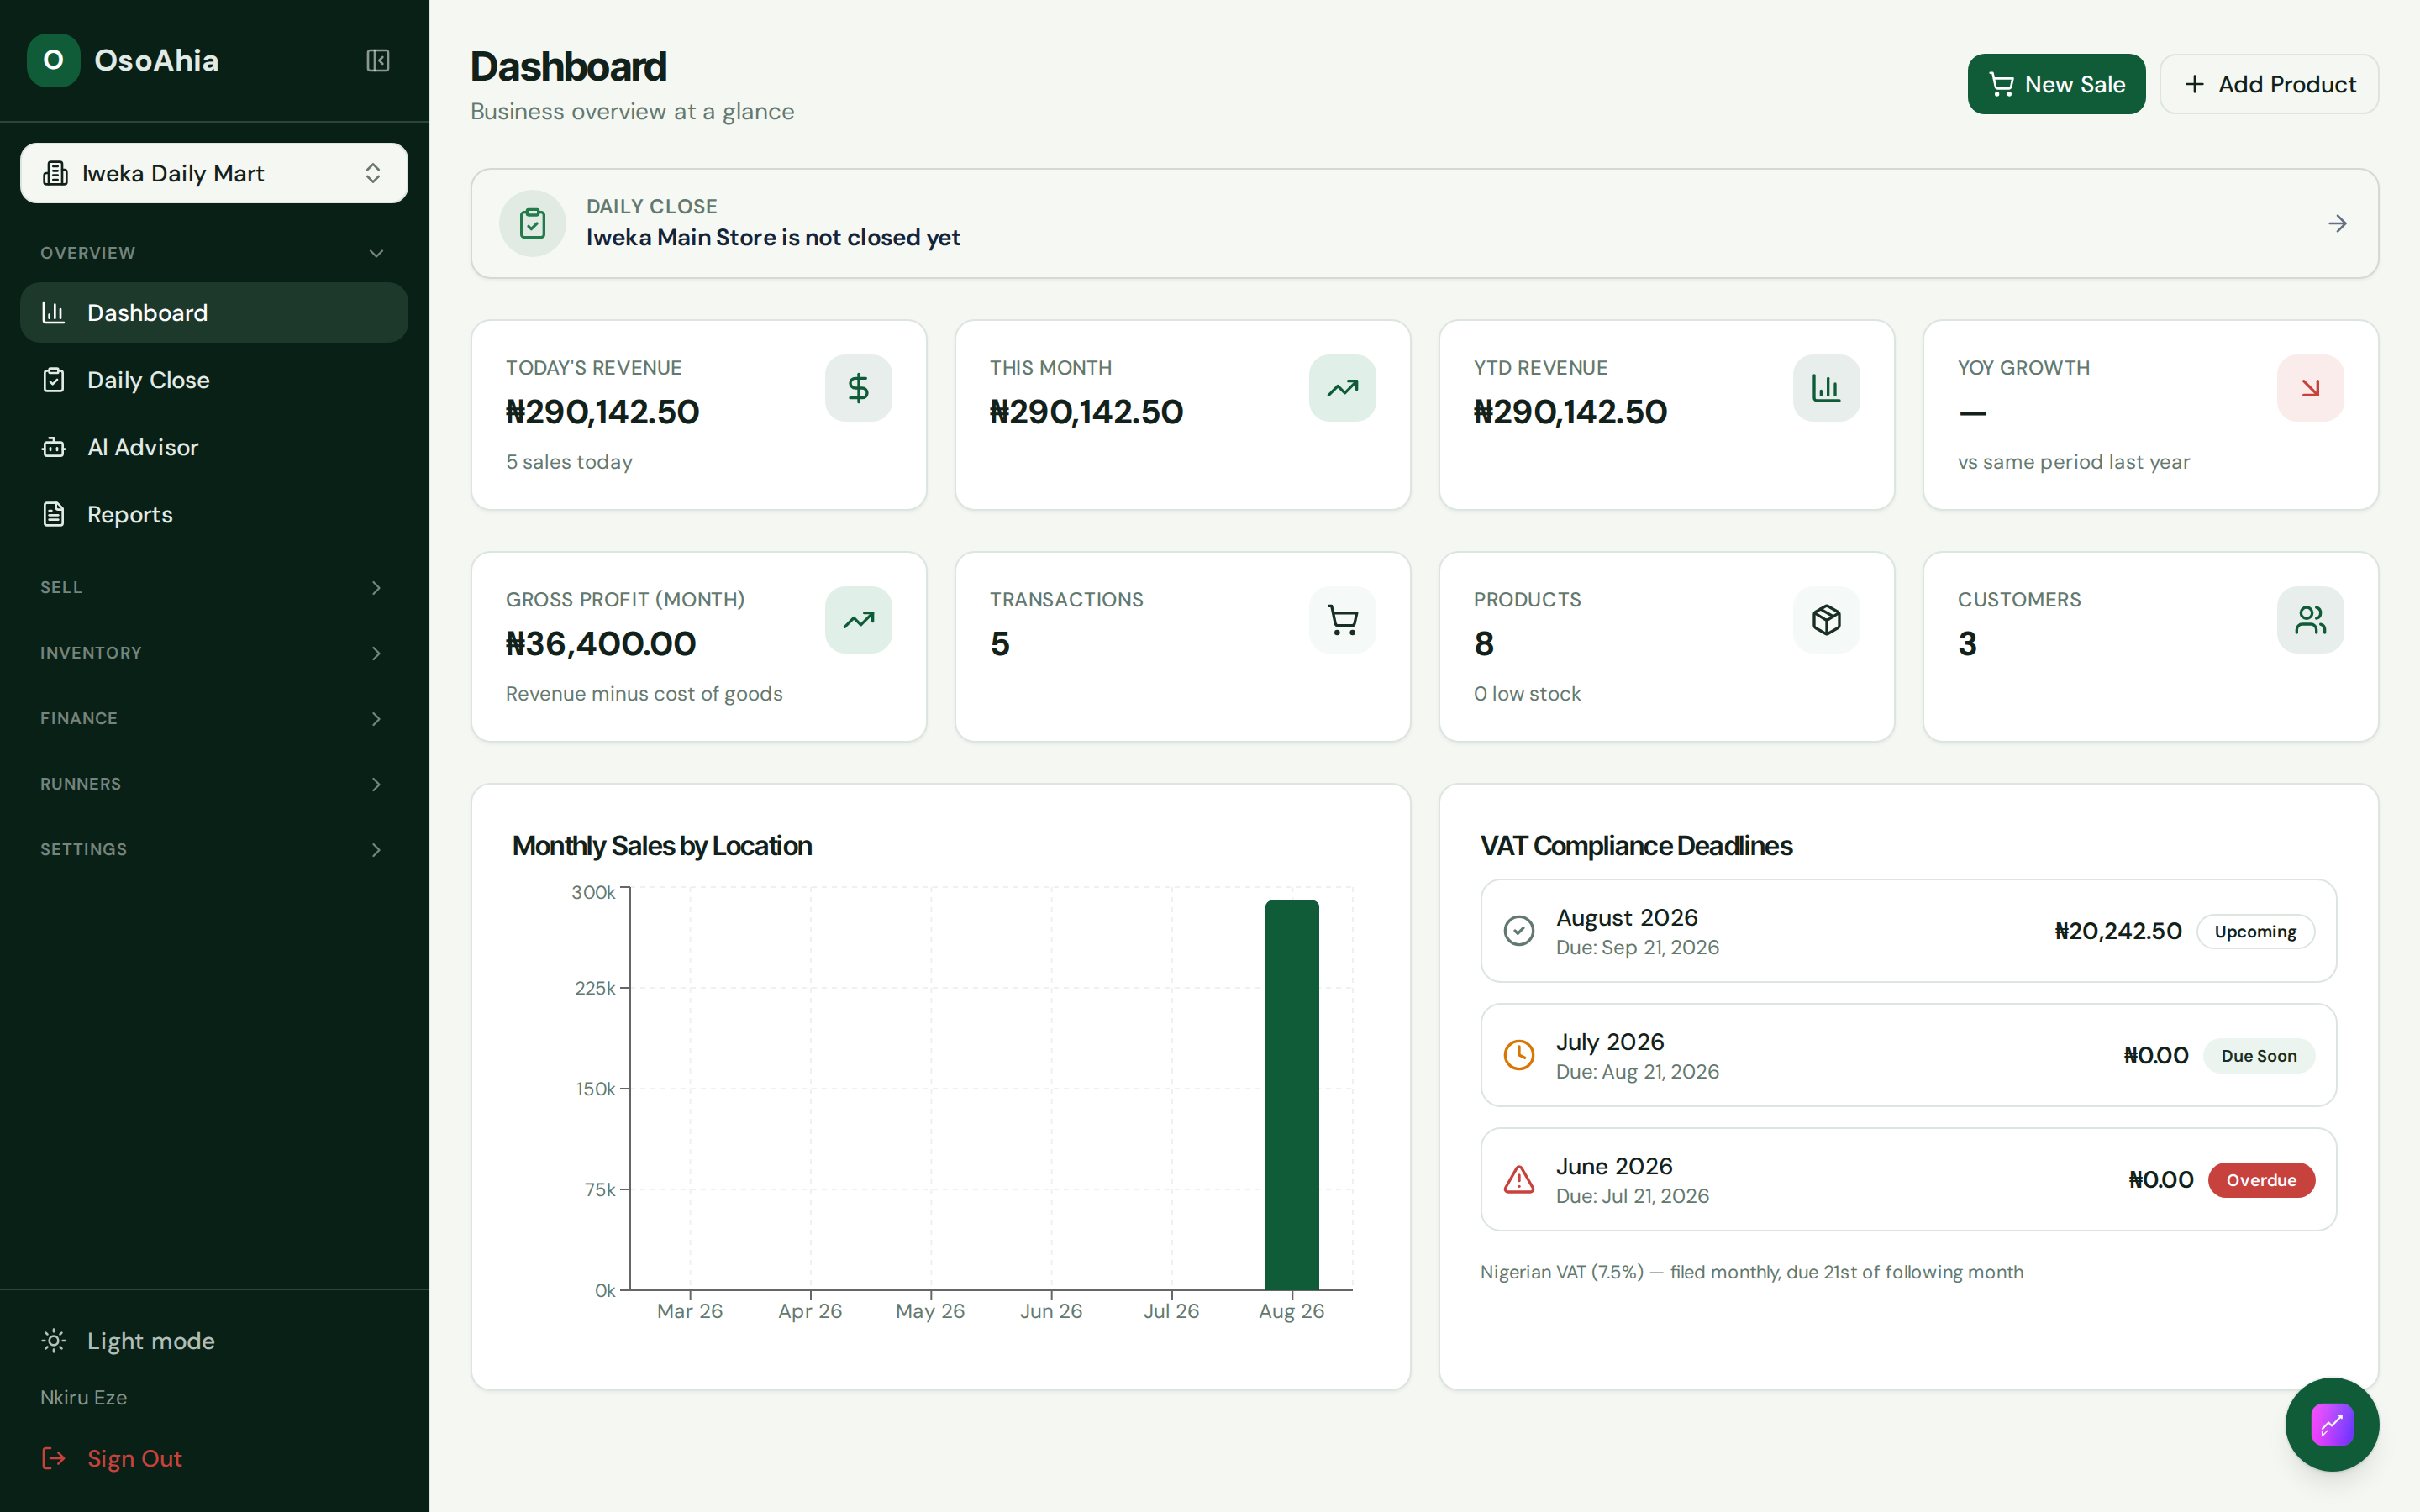Toggle Light mode theme
The image size is (2420, 1512).
pyautogui.click(x=128, y=1341)
